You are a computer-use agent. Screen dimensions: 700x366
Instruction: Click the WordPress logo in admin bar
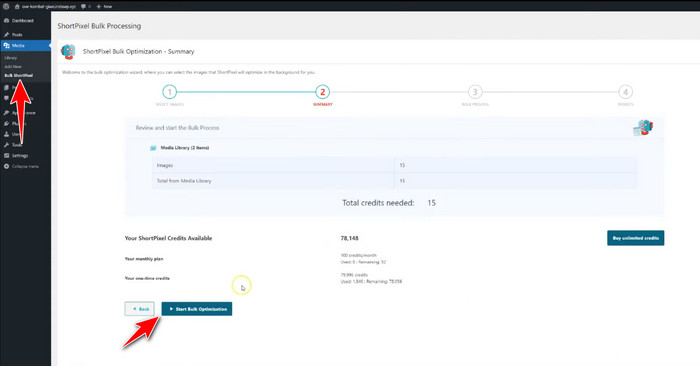click(6, 6)
